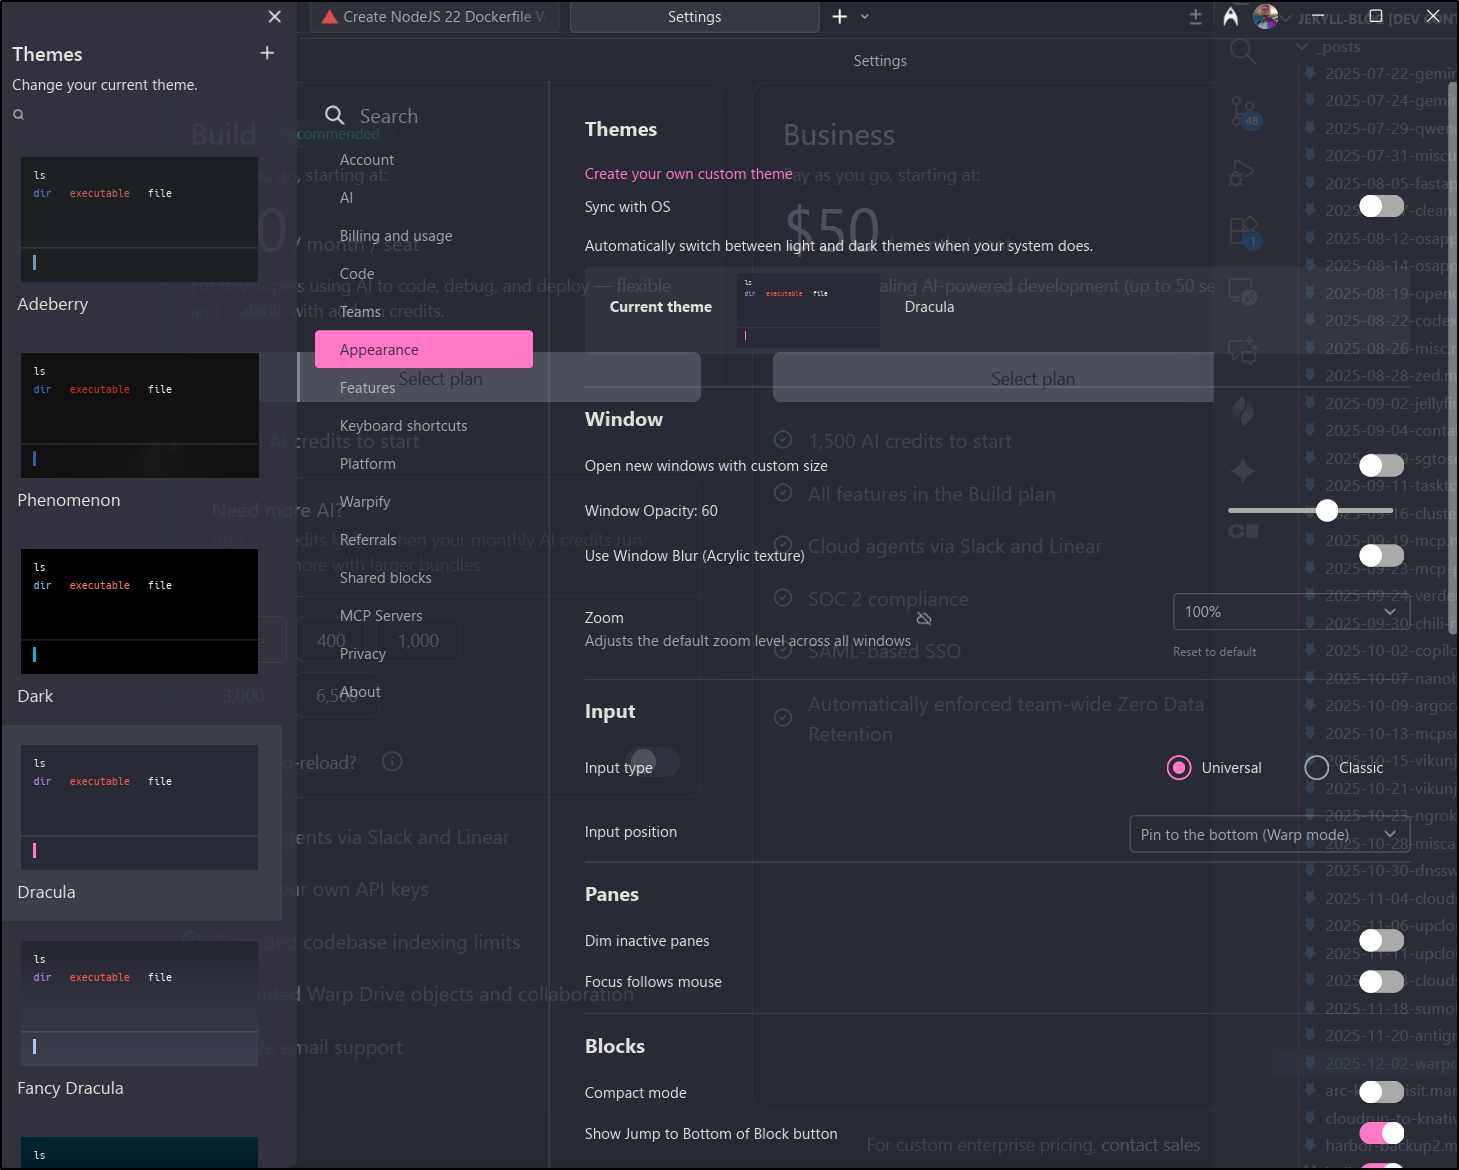Open a new tab with the plus icon
The height and width of the screenshot is (1170, 1459).
click(839, 17)
